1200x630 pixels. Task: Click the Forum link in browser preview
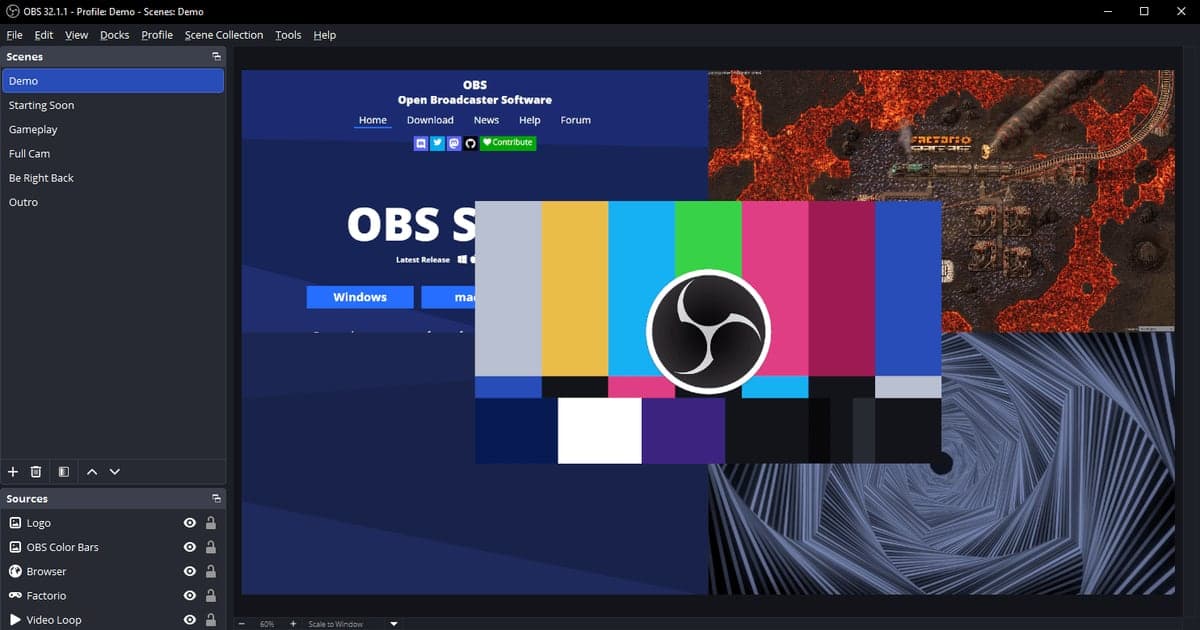coord(575,120)
